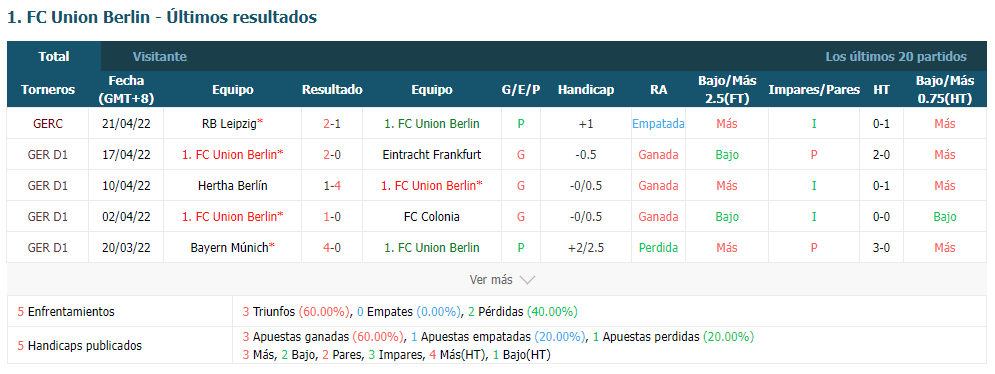Screen dimensions: 995x374
Task: Open the FC Colonia team link
Action: tap(432, 217)
